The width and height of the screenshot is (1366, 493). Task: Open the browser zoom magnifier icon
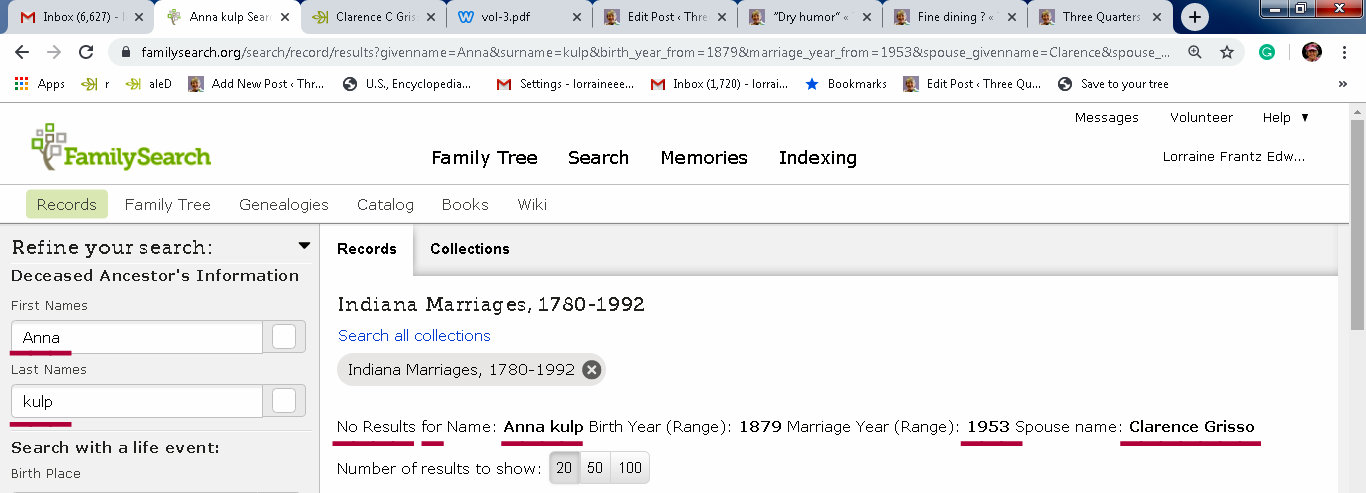(1194, 52)
